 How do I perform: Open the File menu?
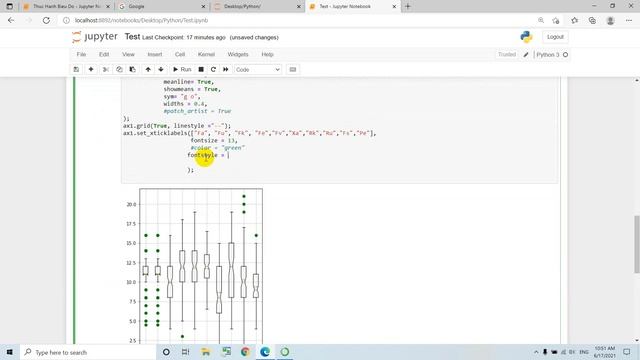(81, 54)
